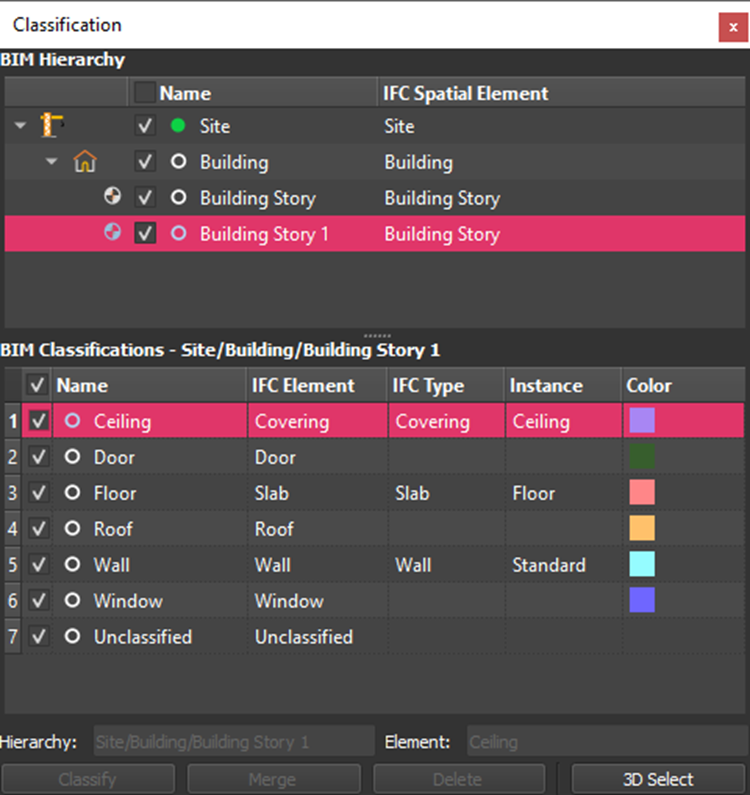Click the IFC Element column header

(304, 385)
